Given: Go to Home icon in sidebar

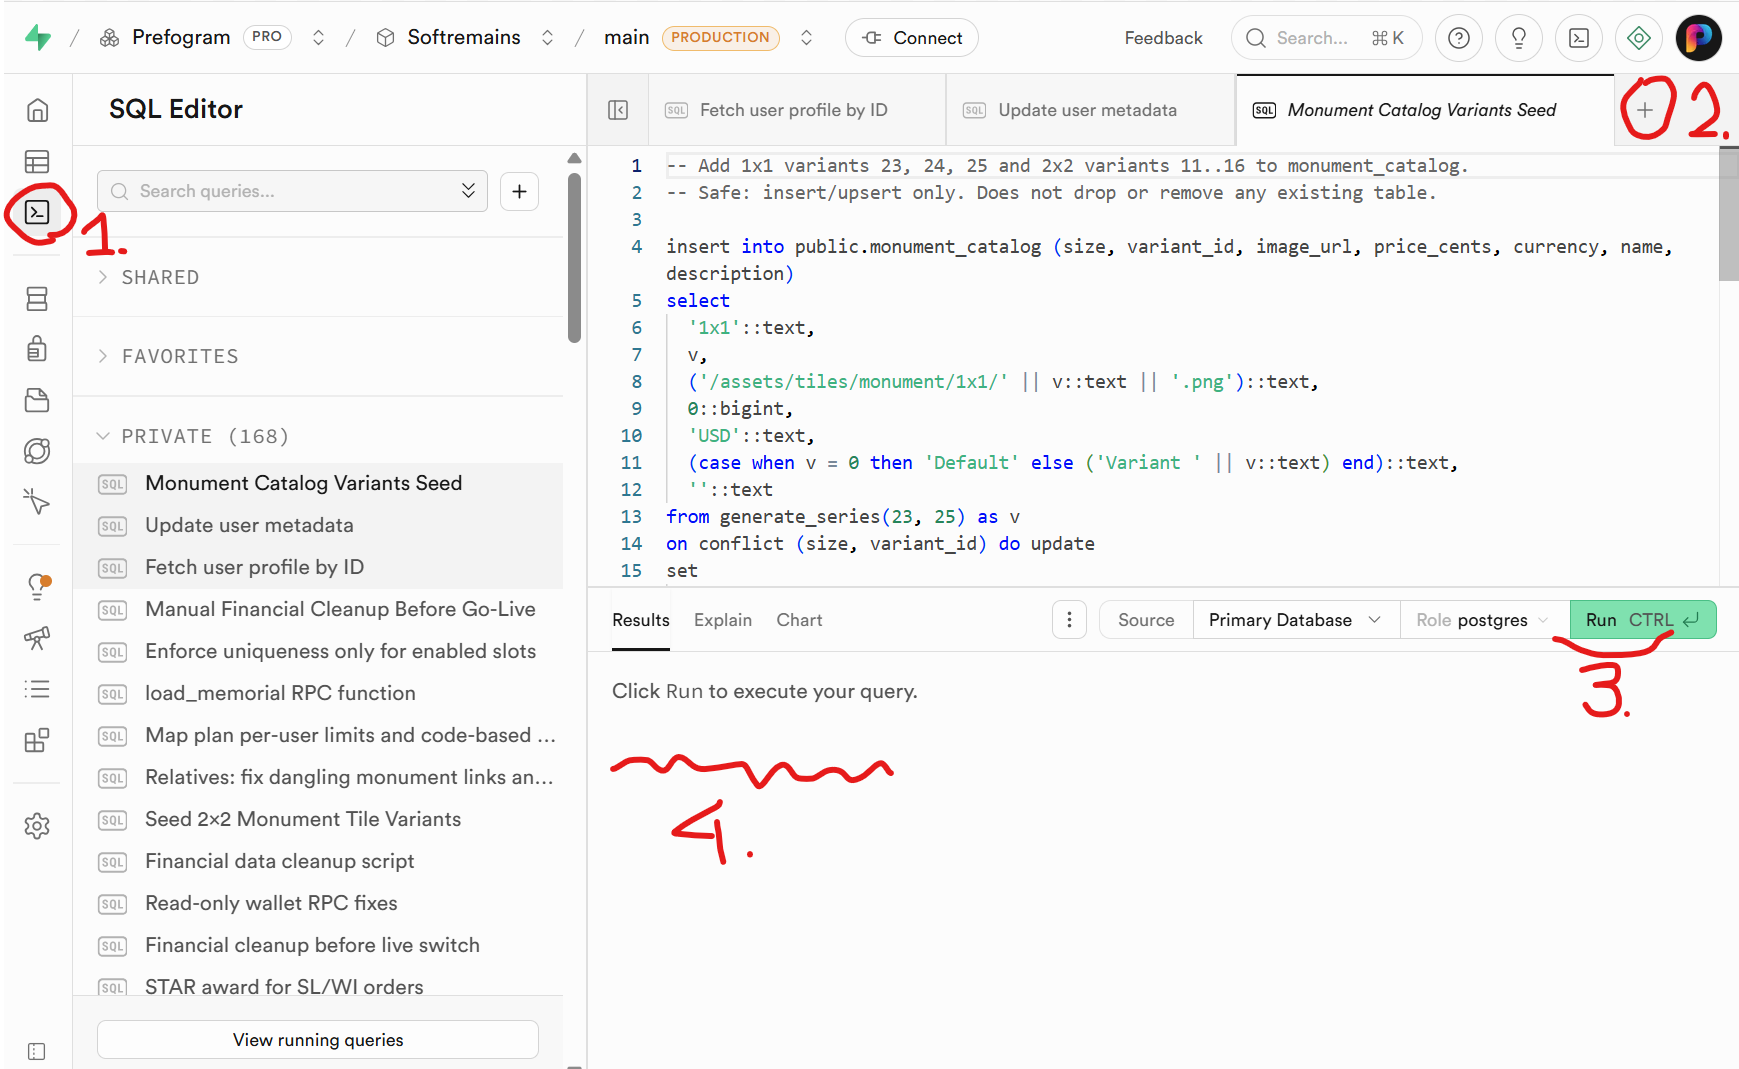Looking at the screenshot, I should [37, 110].
